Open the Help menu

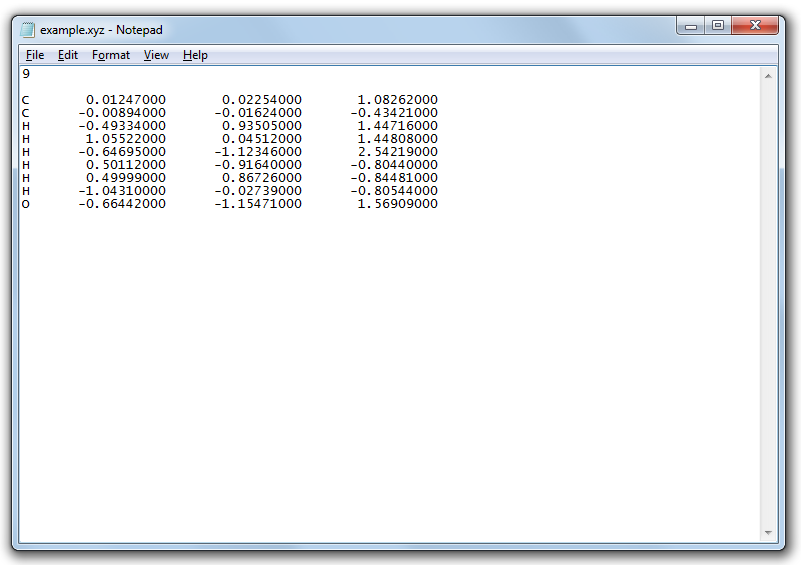click(195, 55)
